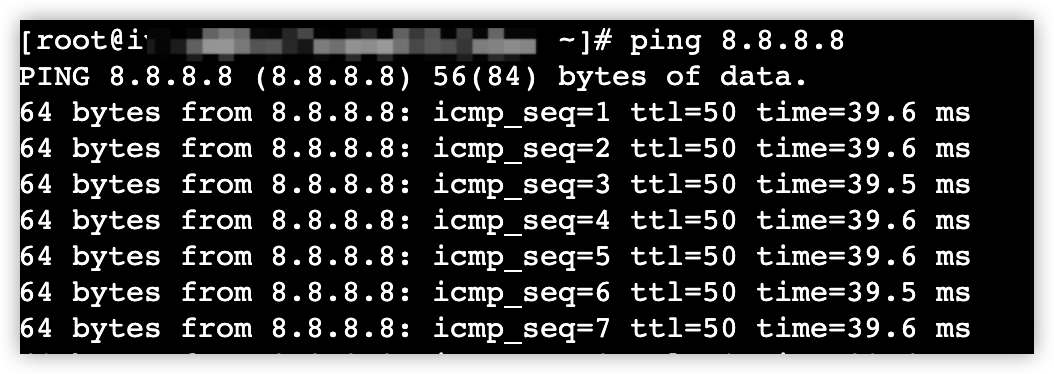Click the icmp_seq=6 text

pos(521,293)
